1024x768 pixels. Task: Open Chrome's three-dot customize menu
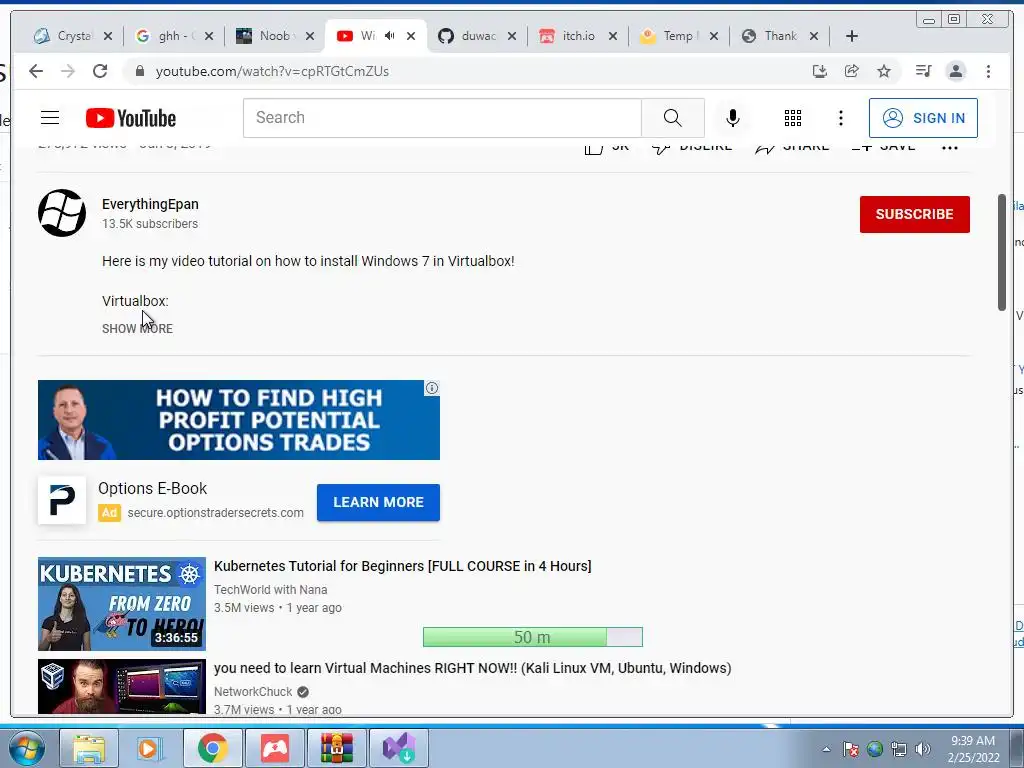tap(988, 71)
